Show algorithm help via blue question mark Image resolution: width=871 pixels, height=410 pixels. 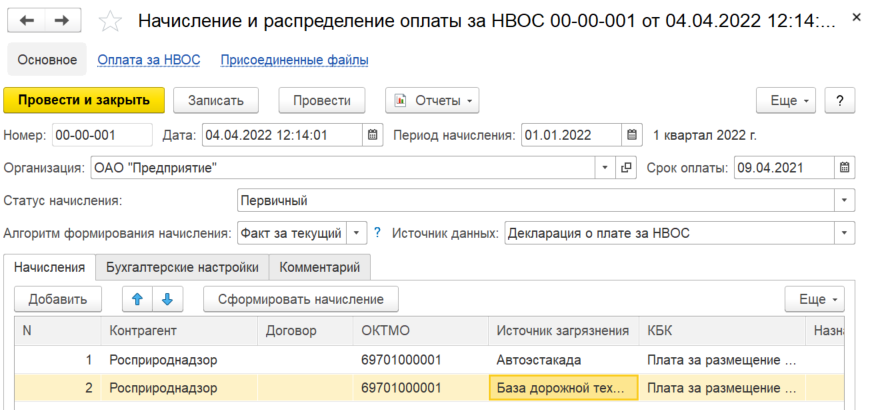pyautogui.click(x=378, y=233)
